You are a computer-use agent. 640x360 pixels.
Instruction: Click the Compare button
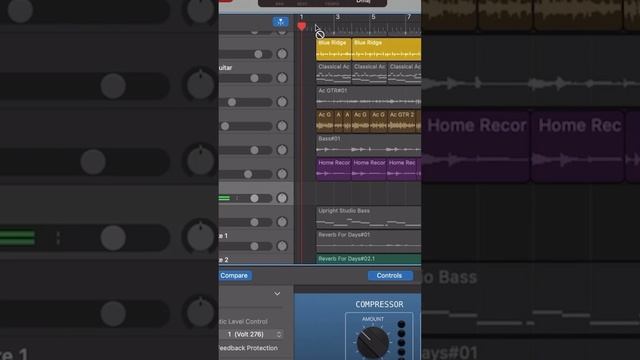point(235,276)
